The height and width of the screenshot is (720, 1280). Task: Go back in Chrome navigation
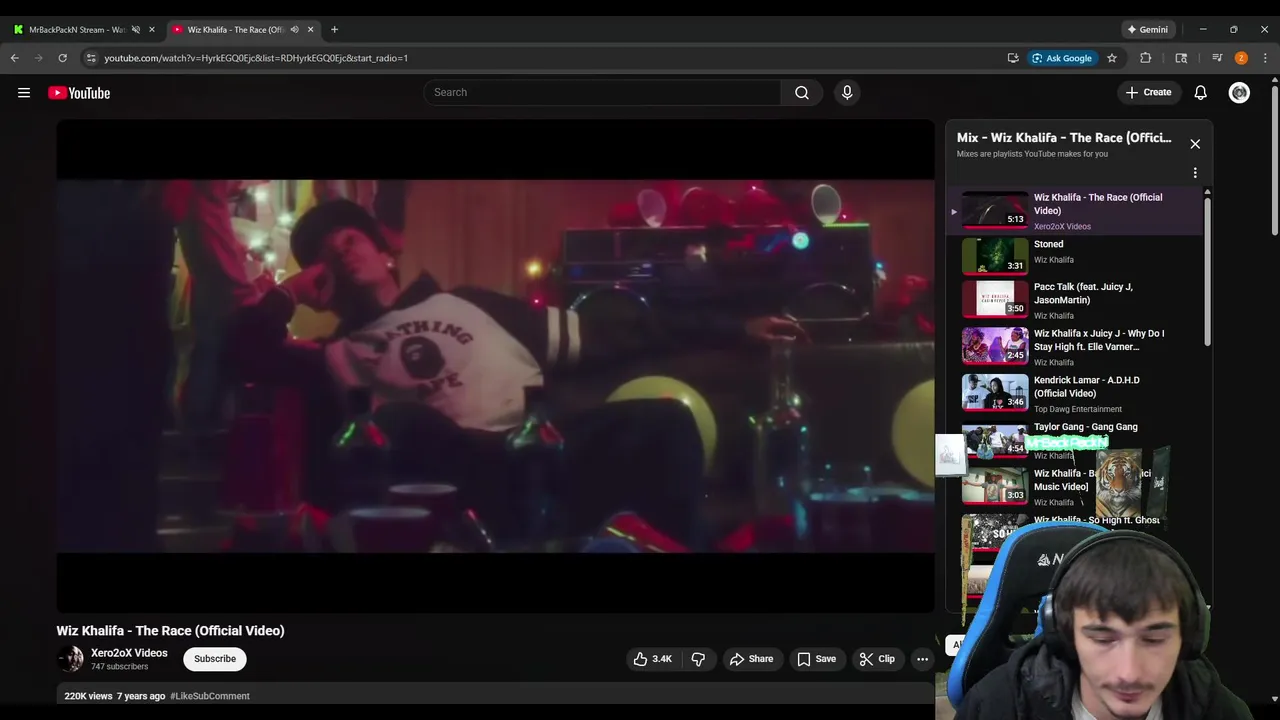15,58
